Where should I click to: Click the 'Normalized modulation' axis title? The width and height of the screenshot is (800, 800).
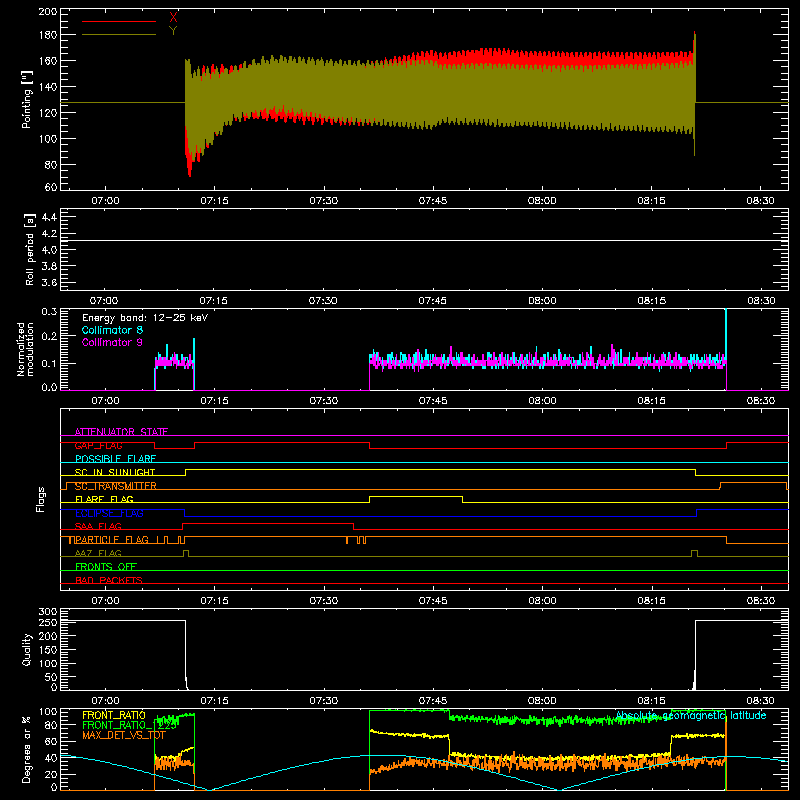point(26,349)
